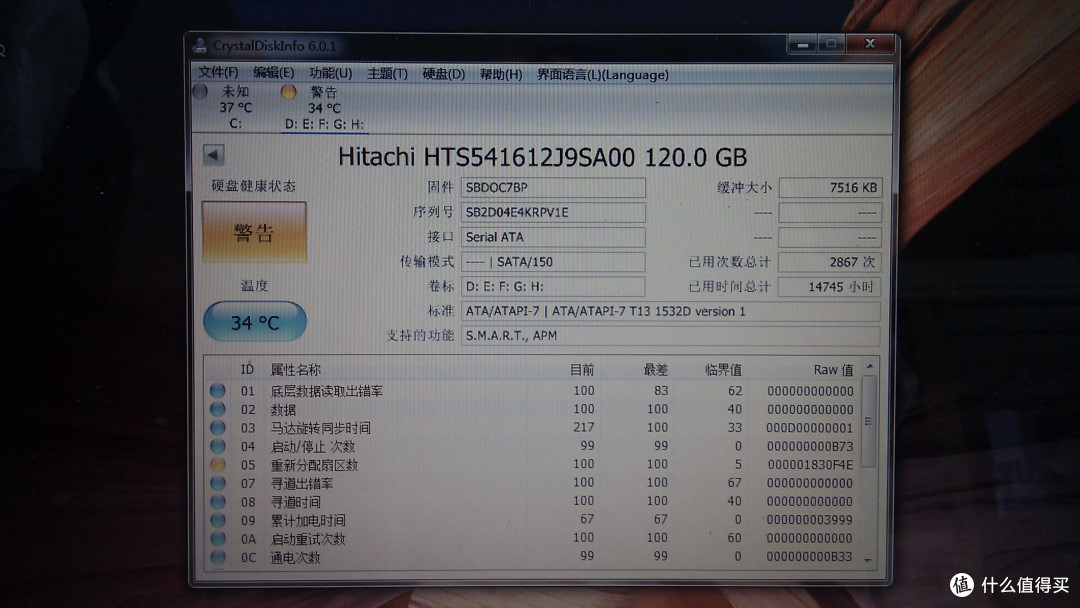The height and width of the screenshot is (608, 1080).
Task: Click status dot for attribute 02
Action: 218,409
